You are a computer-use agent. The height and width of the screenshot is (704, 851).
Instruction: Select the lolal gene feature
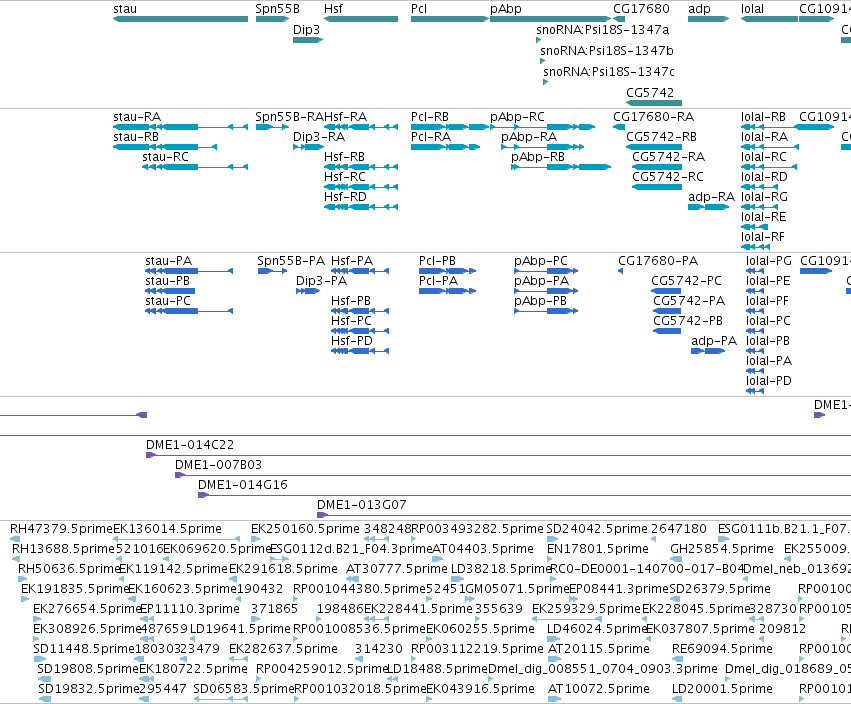tap(769, 19)
